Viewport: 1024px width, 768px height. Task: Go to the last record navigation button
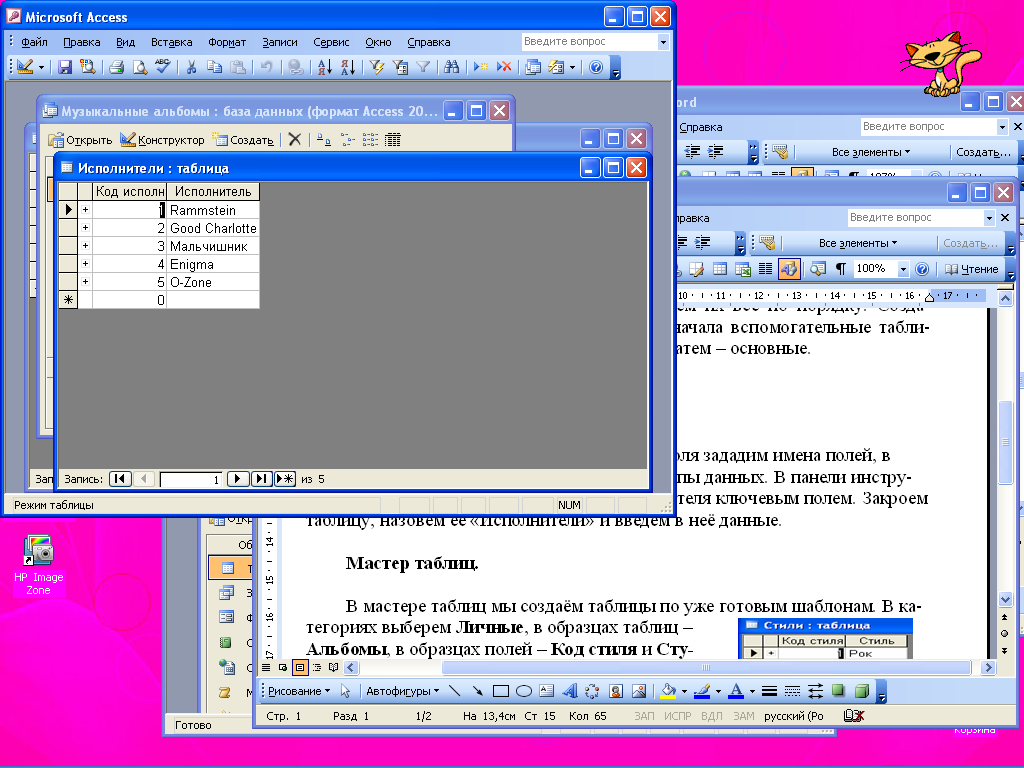pos(261,479)
